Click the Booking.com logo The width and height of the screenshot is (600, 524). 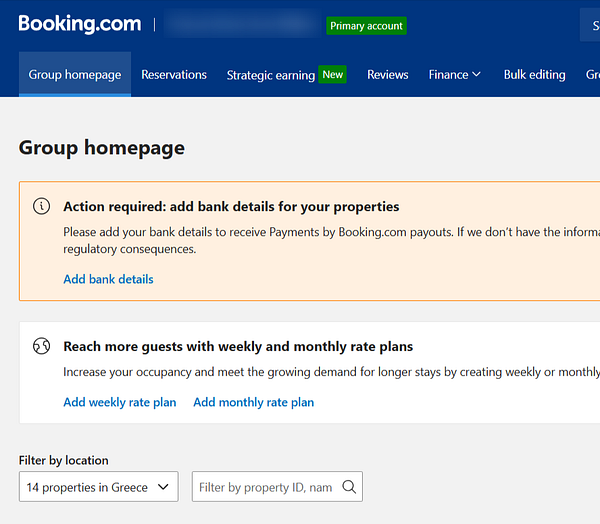(80, 24)
